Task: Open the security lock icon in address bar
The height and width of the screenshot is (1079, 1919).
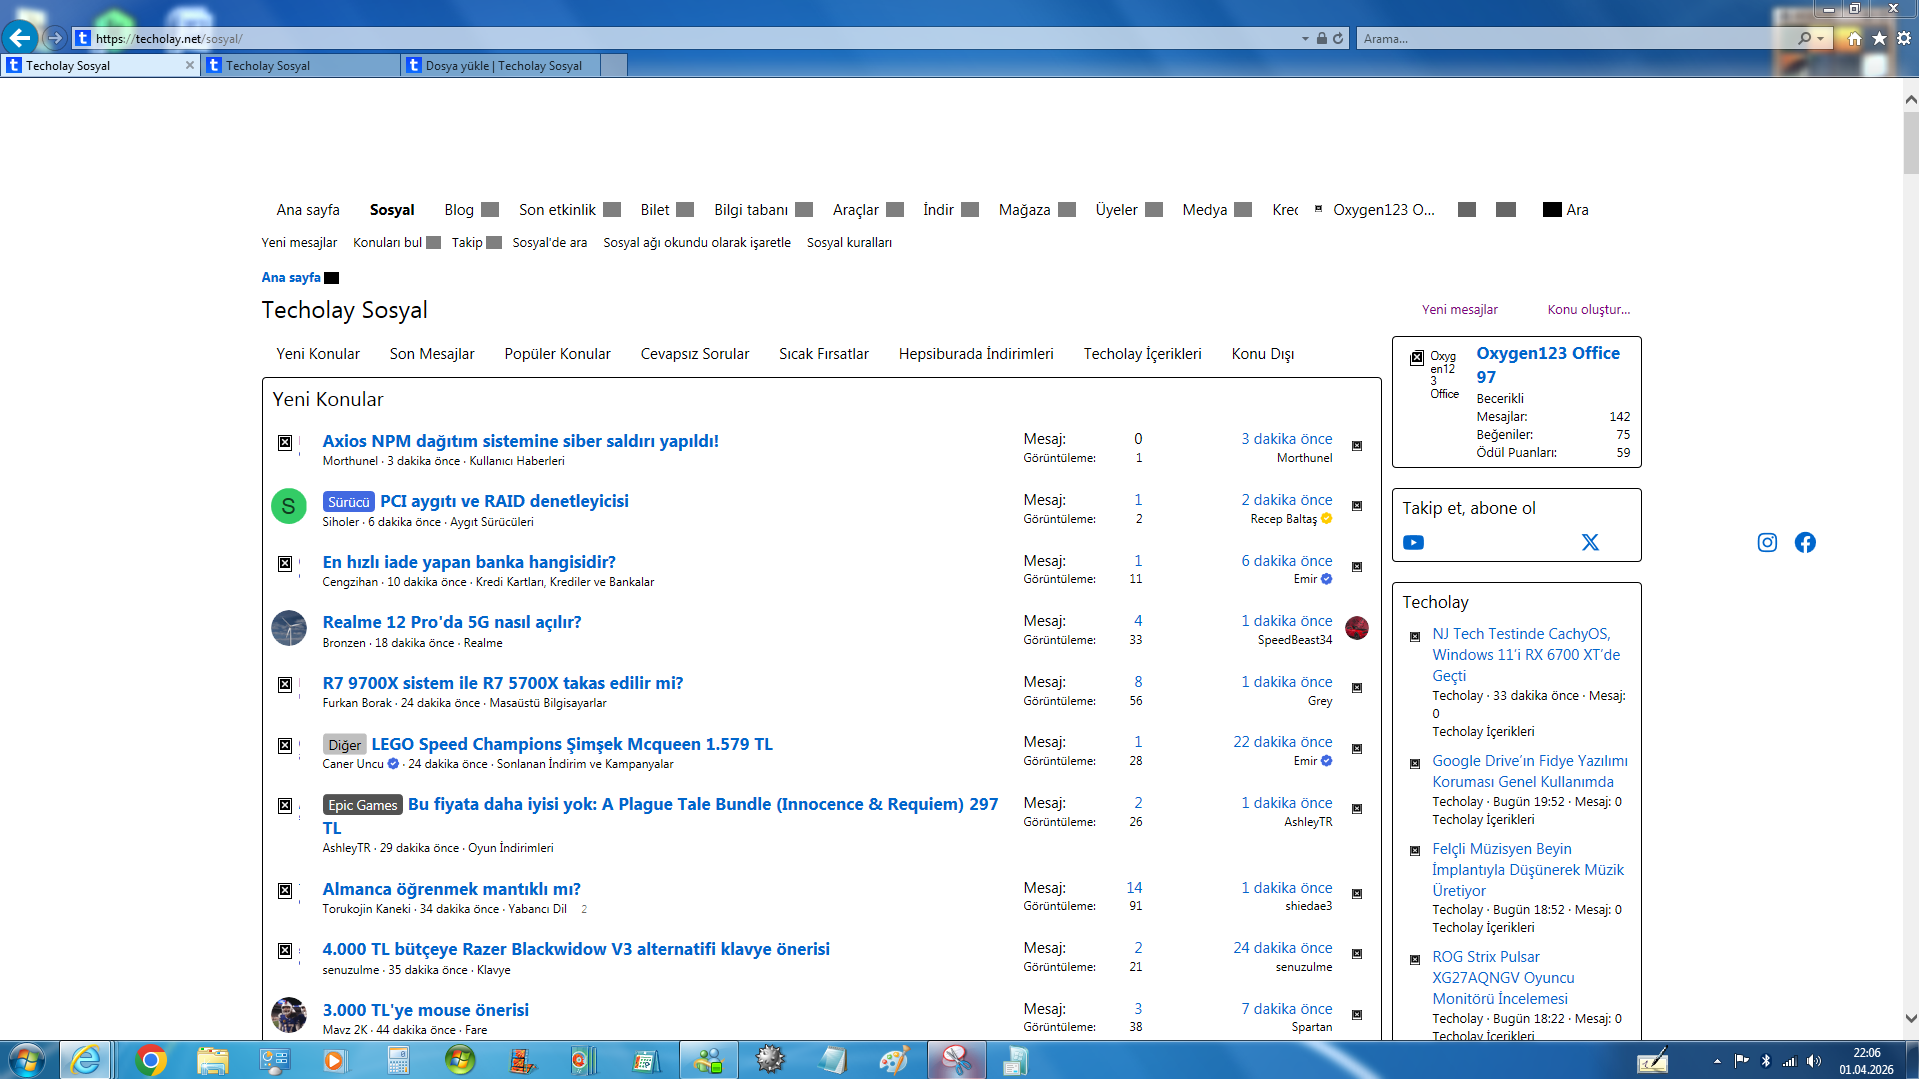Action: click(1322, 38)
